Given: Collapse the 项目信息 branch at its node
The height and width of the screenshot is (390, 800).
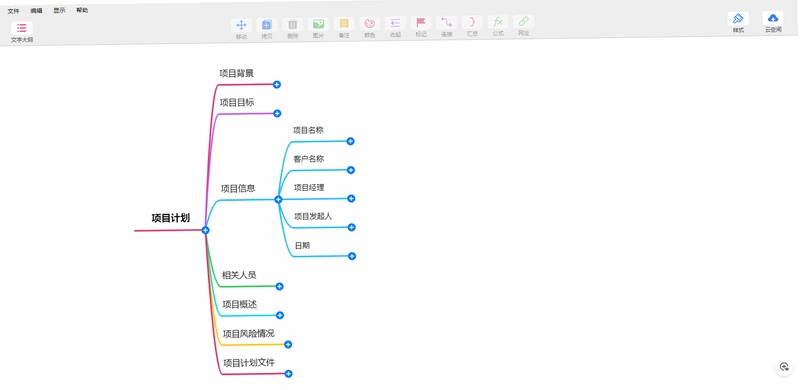Looking at the screenshot, I should pyautogui.click(x=278, y=199).
